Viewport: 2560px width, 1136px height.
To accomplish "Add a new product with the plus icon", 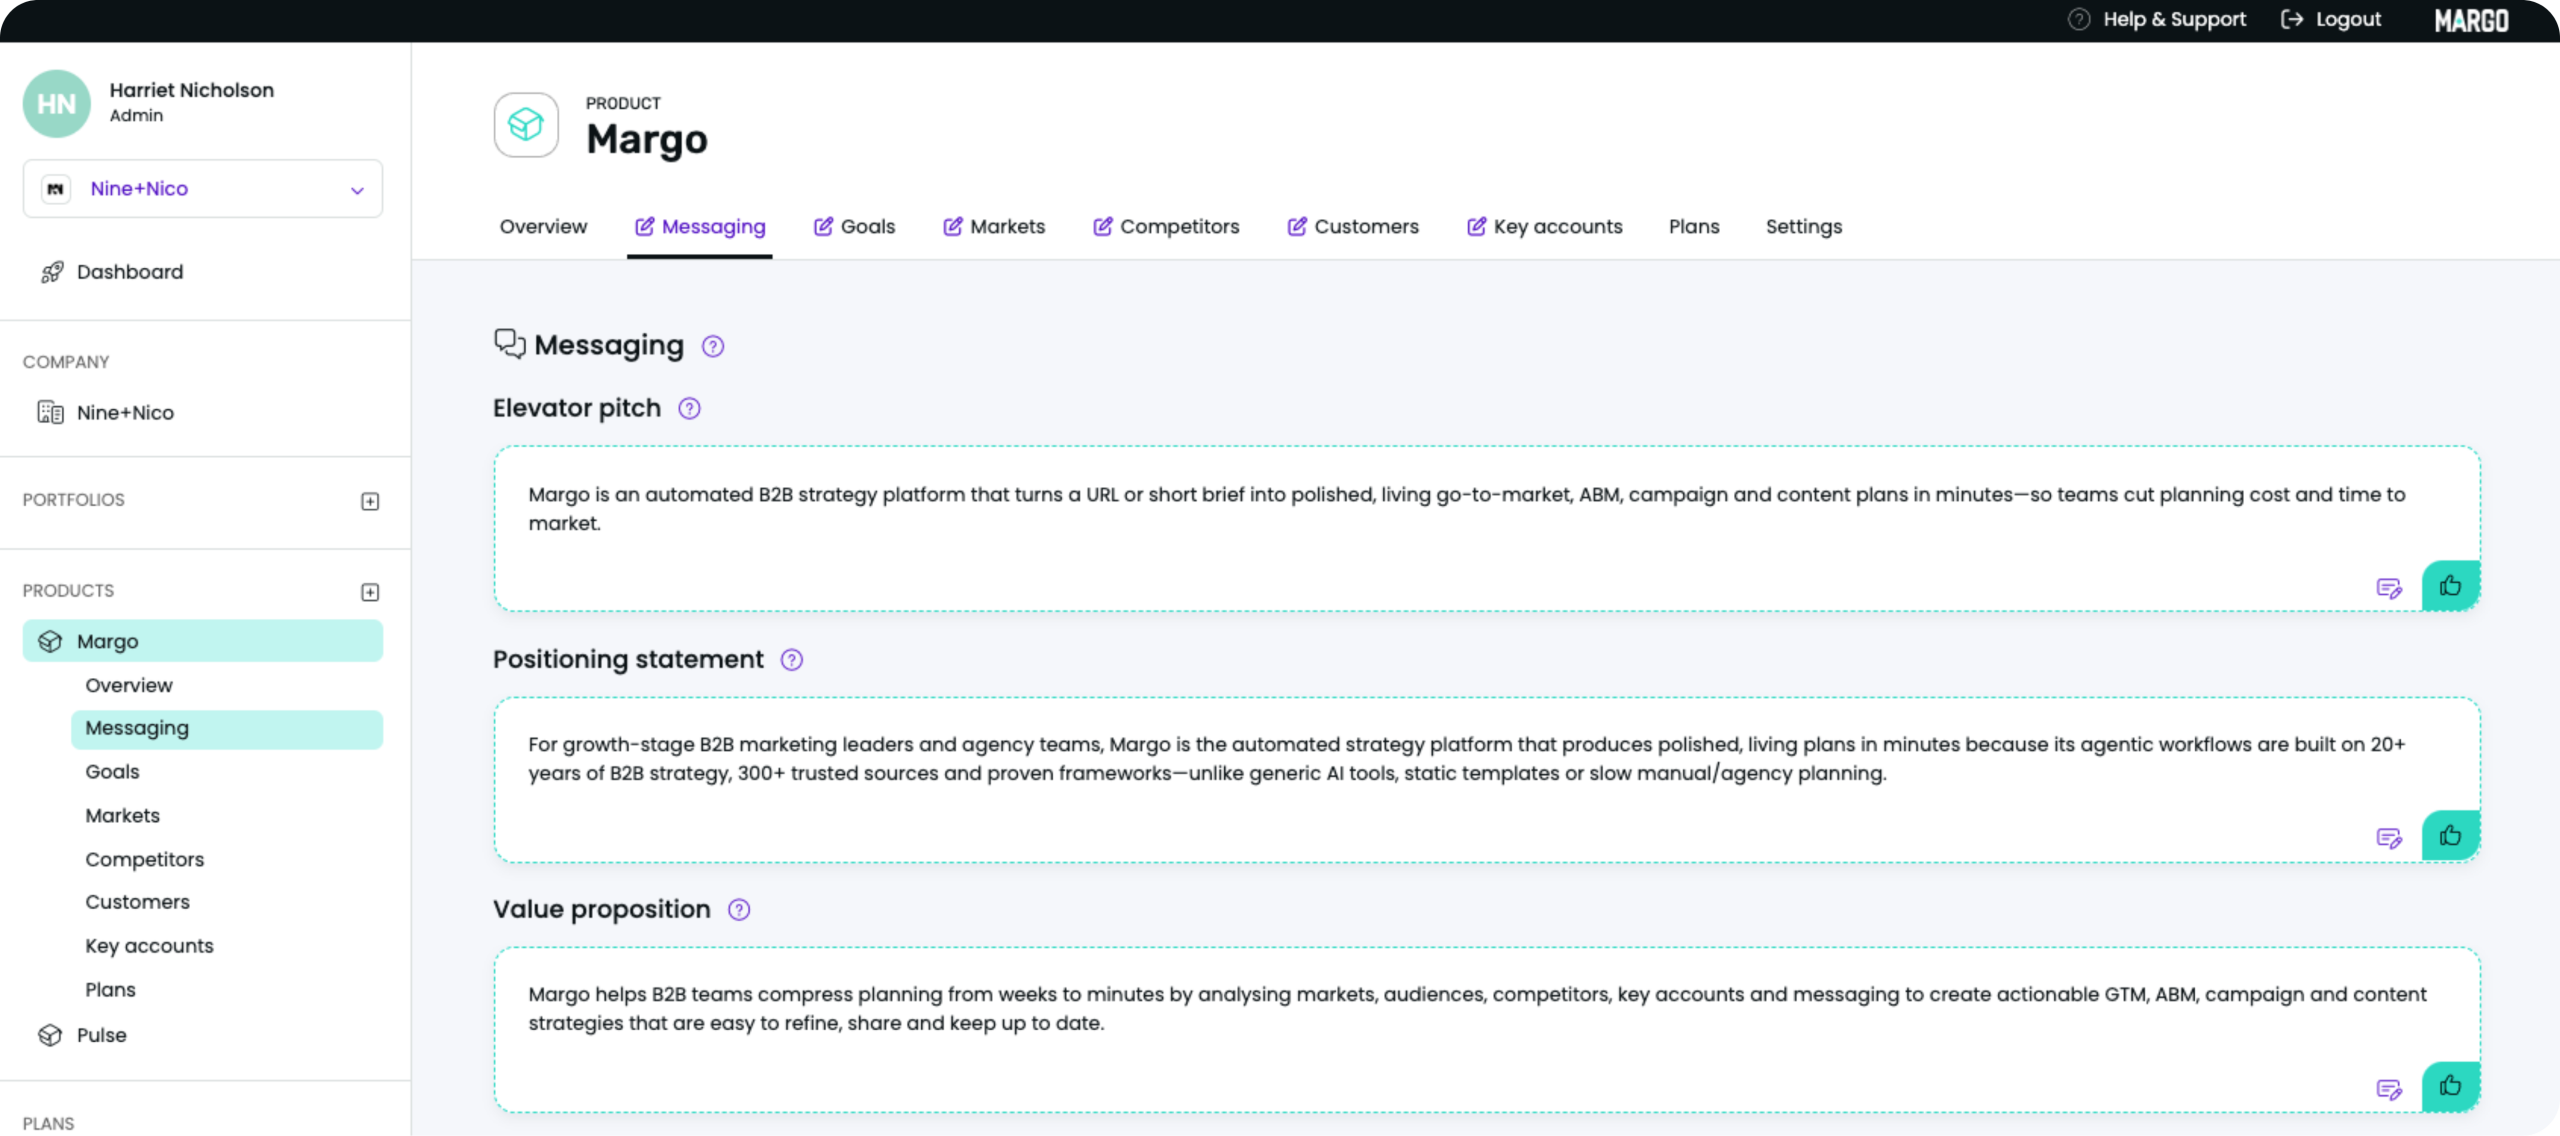I will click(x=370, y=592).
